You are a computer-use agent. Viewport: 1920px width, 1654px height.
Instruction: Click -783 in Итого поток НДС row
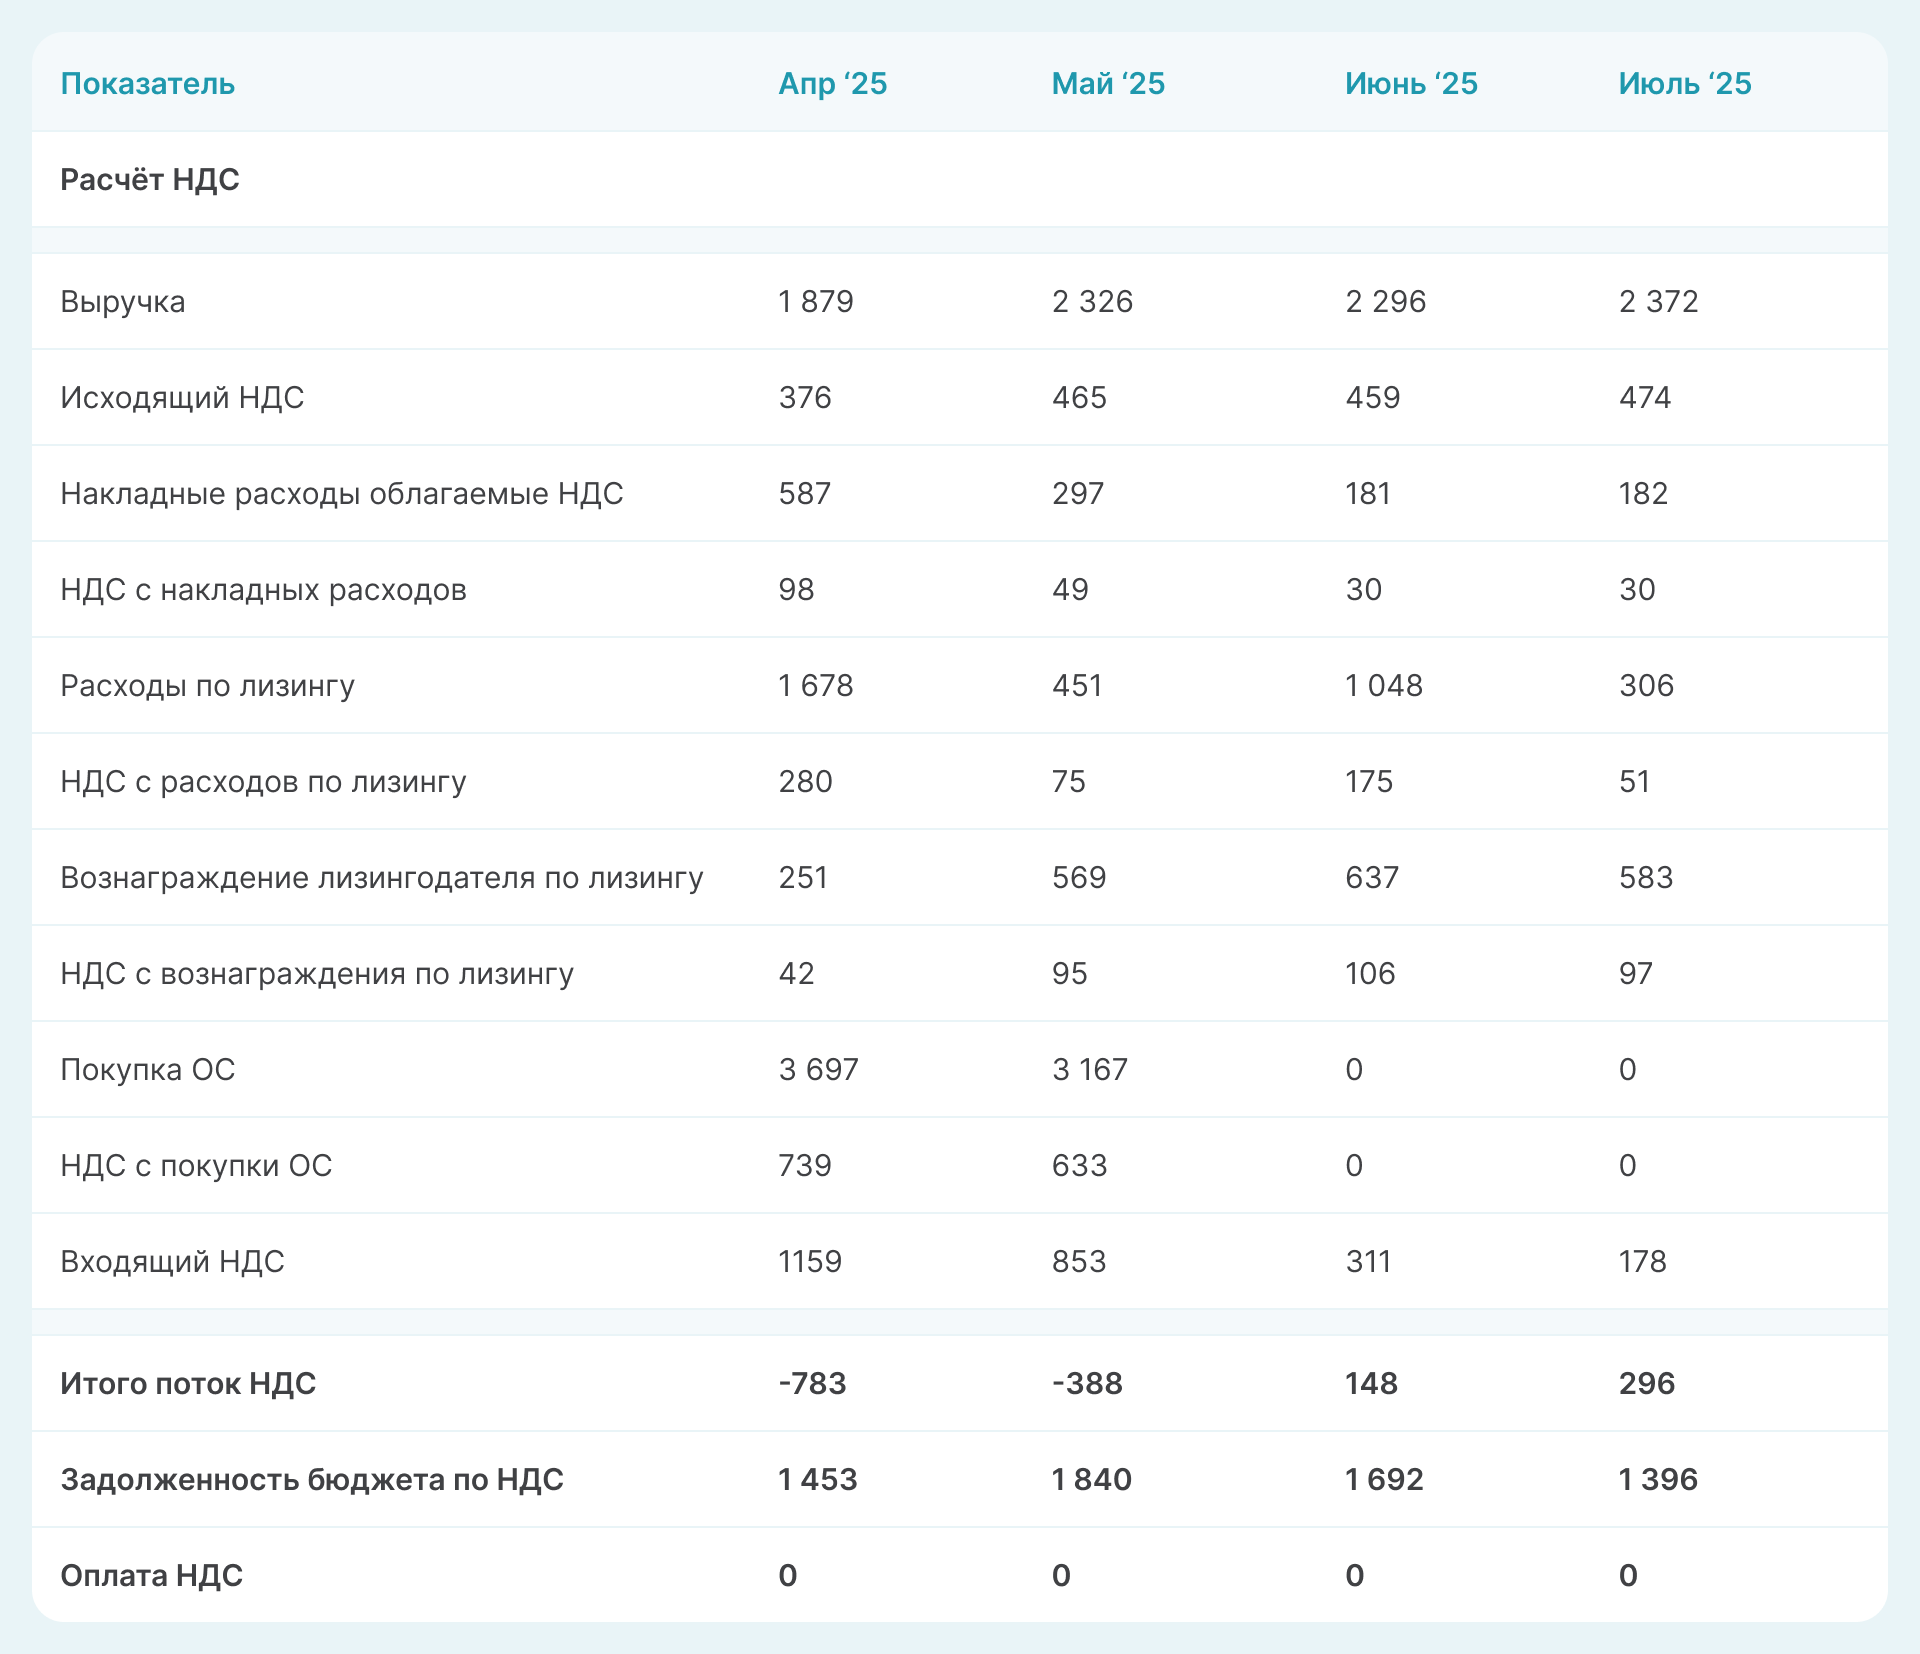(x=812, y=1384)
